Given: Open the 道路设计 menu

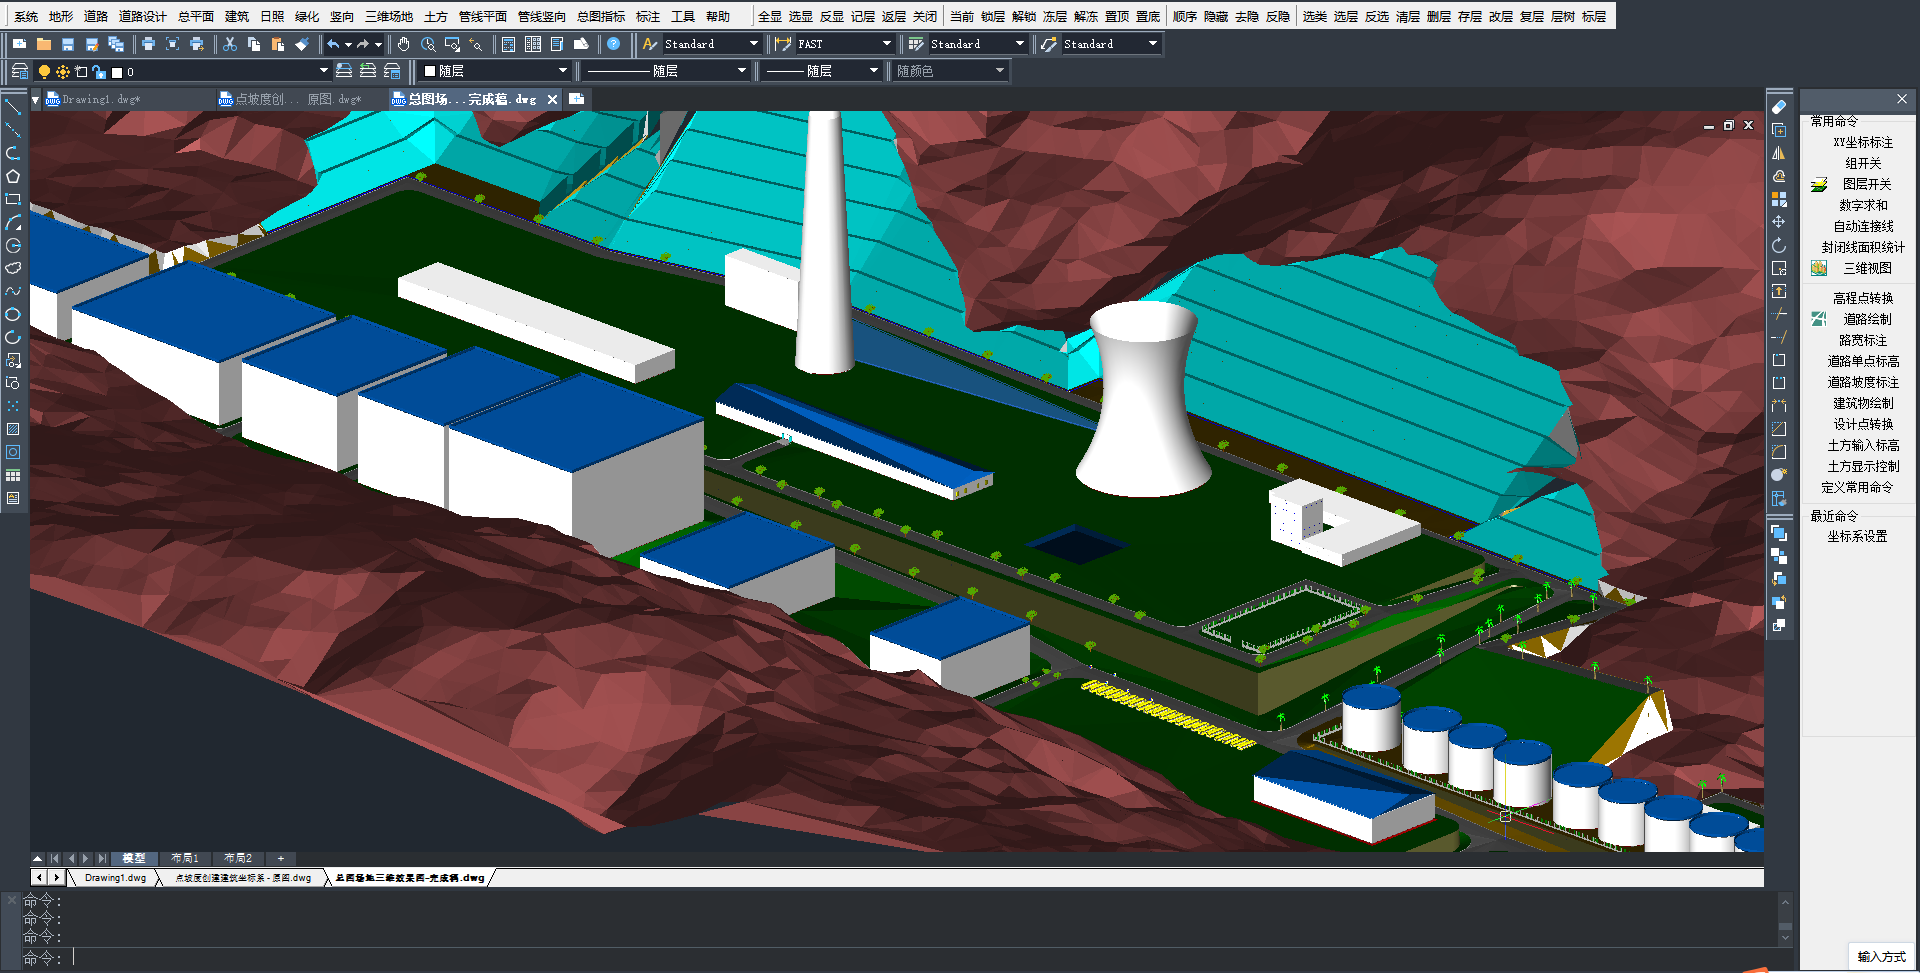Looking at the screenshot, I should click(142, 16).
